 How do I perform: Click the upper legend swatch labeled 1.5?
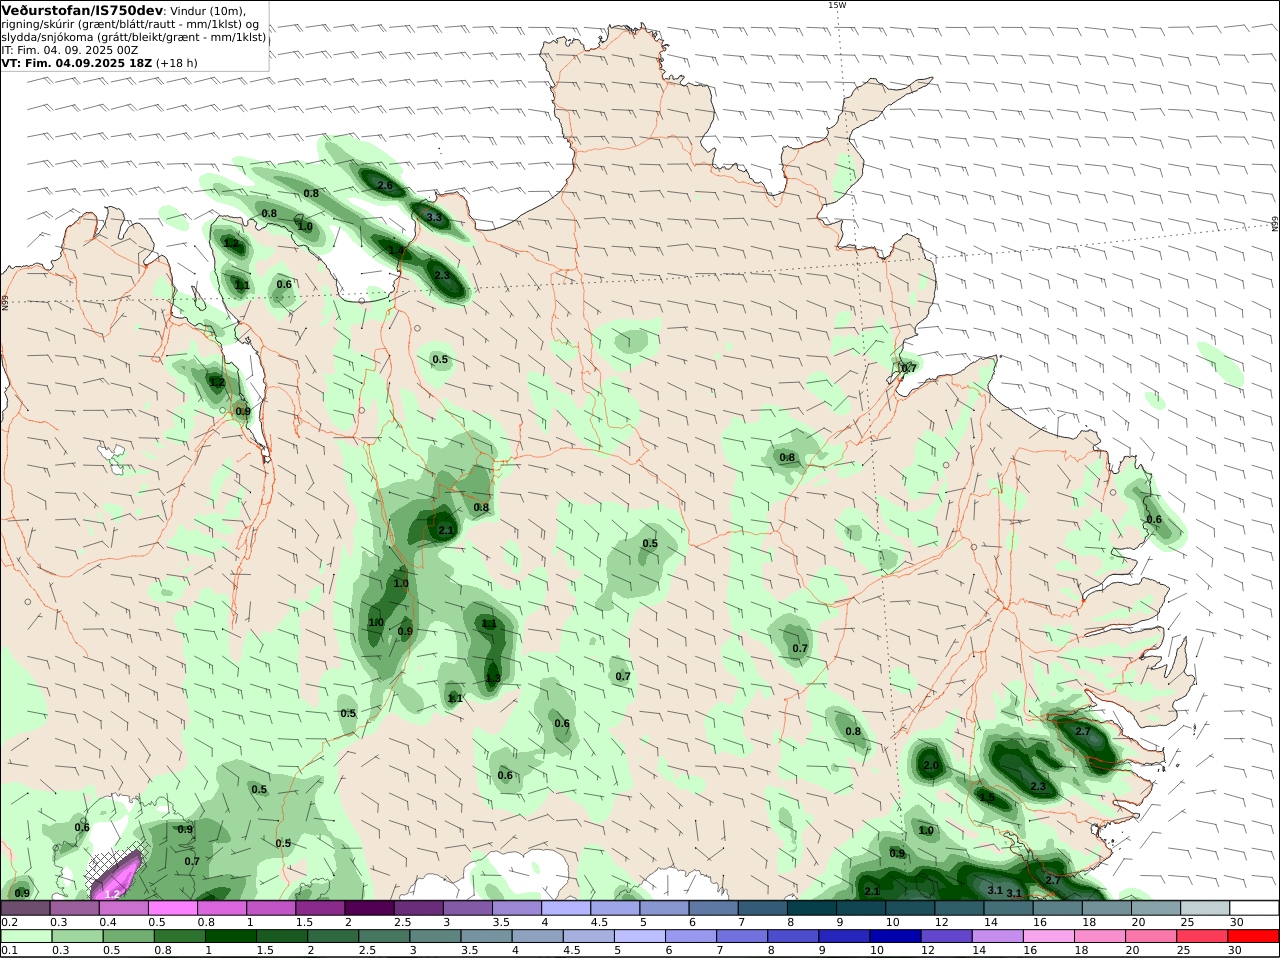coord(320,907)
